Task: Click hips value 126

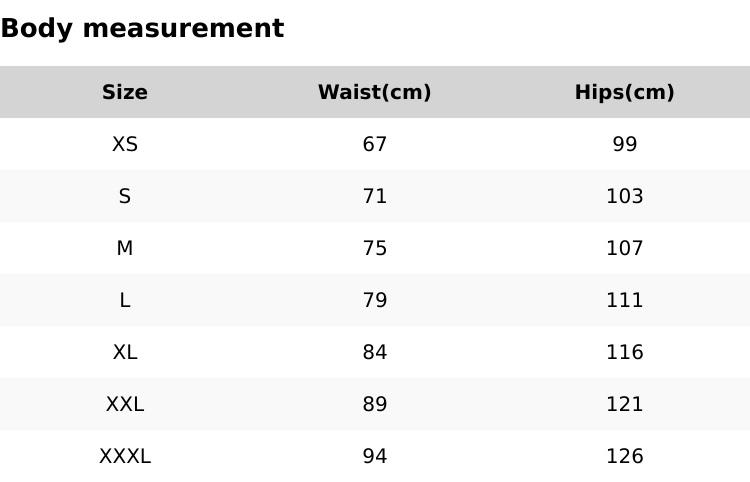Action: coord(625,457)
